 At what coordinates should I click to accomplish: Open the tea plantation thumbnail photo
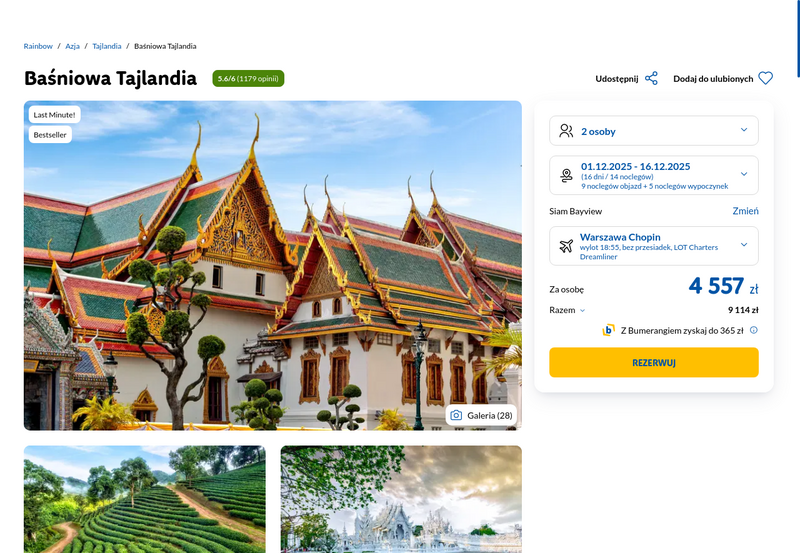(144, 499)
